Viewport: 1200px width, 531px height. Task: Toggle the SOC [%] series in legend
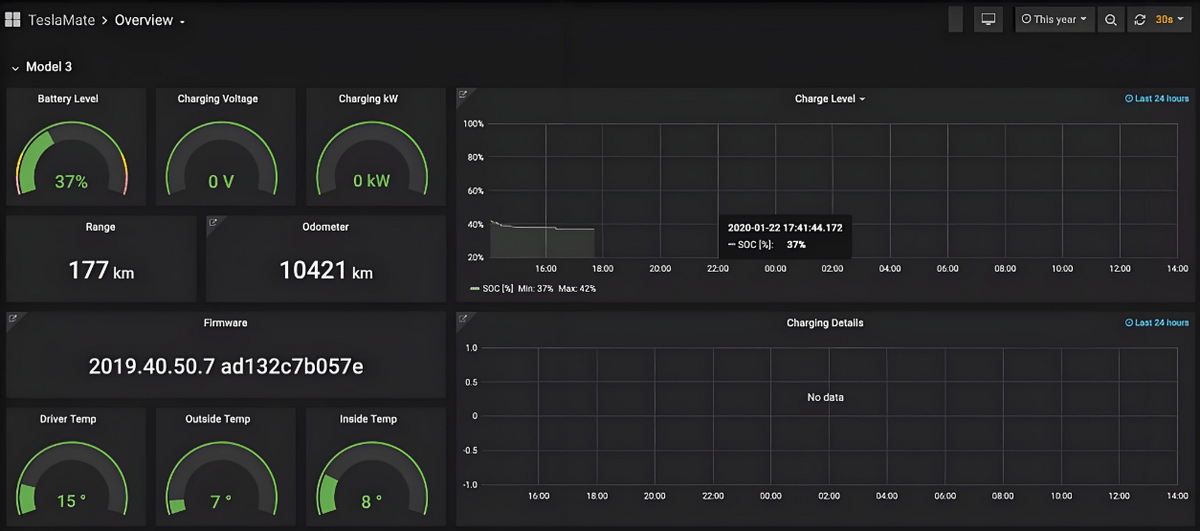coord(492,288)
